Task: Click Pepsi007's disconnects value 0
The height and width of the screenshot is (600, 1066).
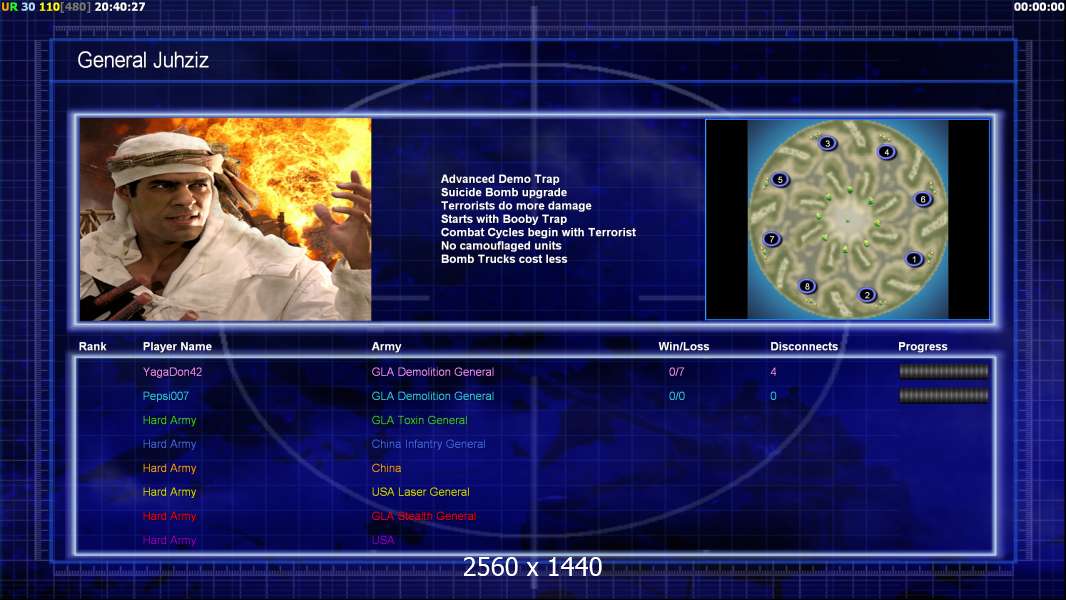Action: (773, 396)
